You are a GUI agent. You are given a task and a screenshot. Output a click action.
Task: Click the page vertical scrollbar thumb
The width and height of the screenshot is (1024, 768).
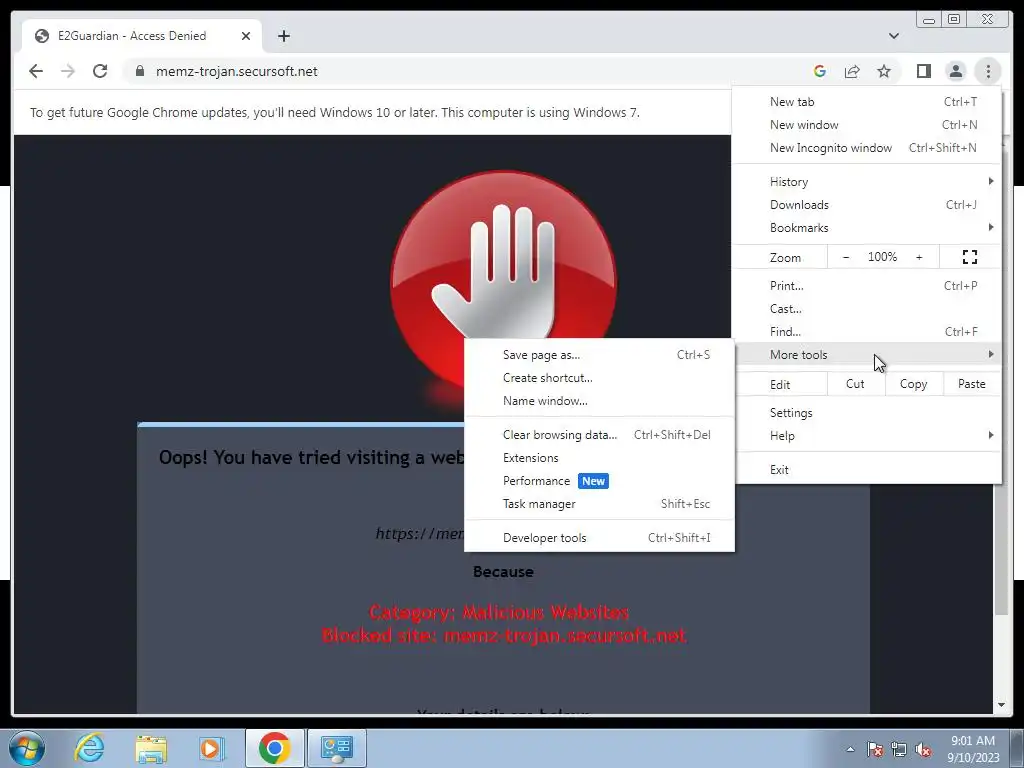(x=1001, y=385)
